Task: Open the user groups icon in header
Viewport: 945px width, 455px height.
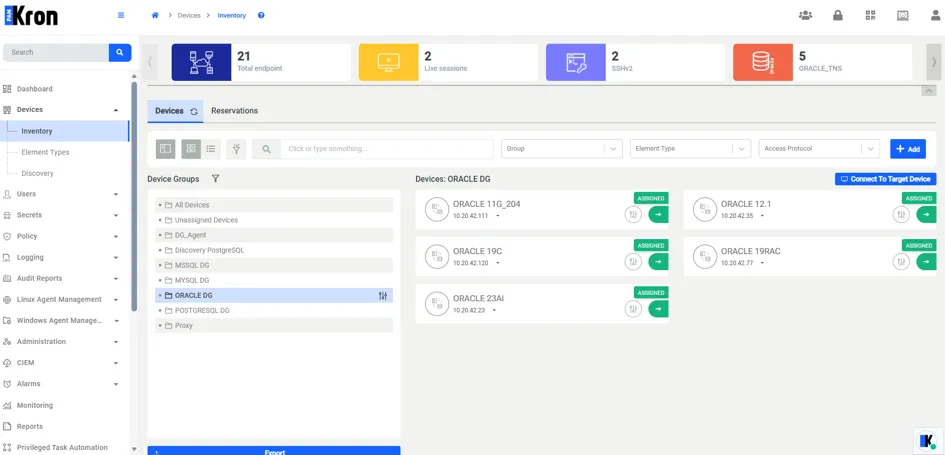Action: coord(805,16)
